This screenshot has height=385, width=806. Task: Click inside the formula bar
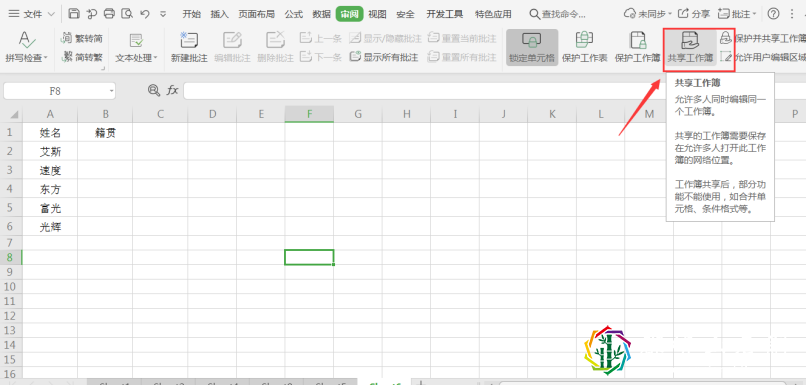494,91
